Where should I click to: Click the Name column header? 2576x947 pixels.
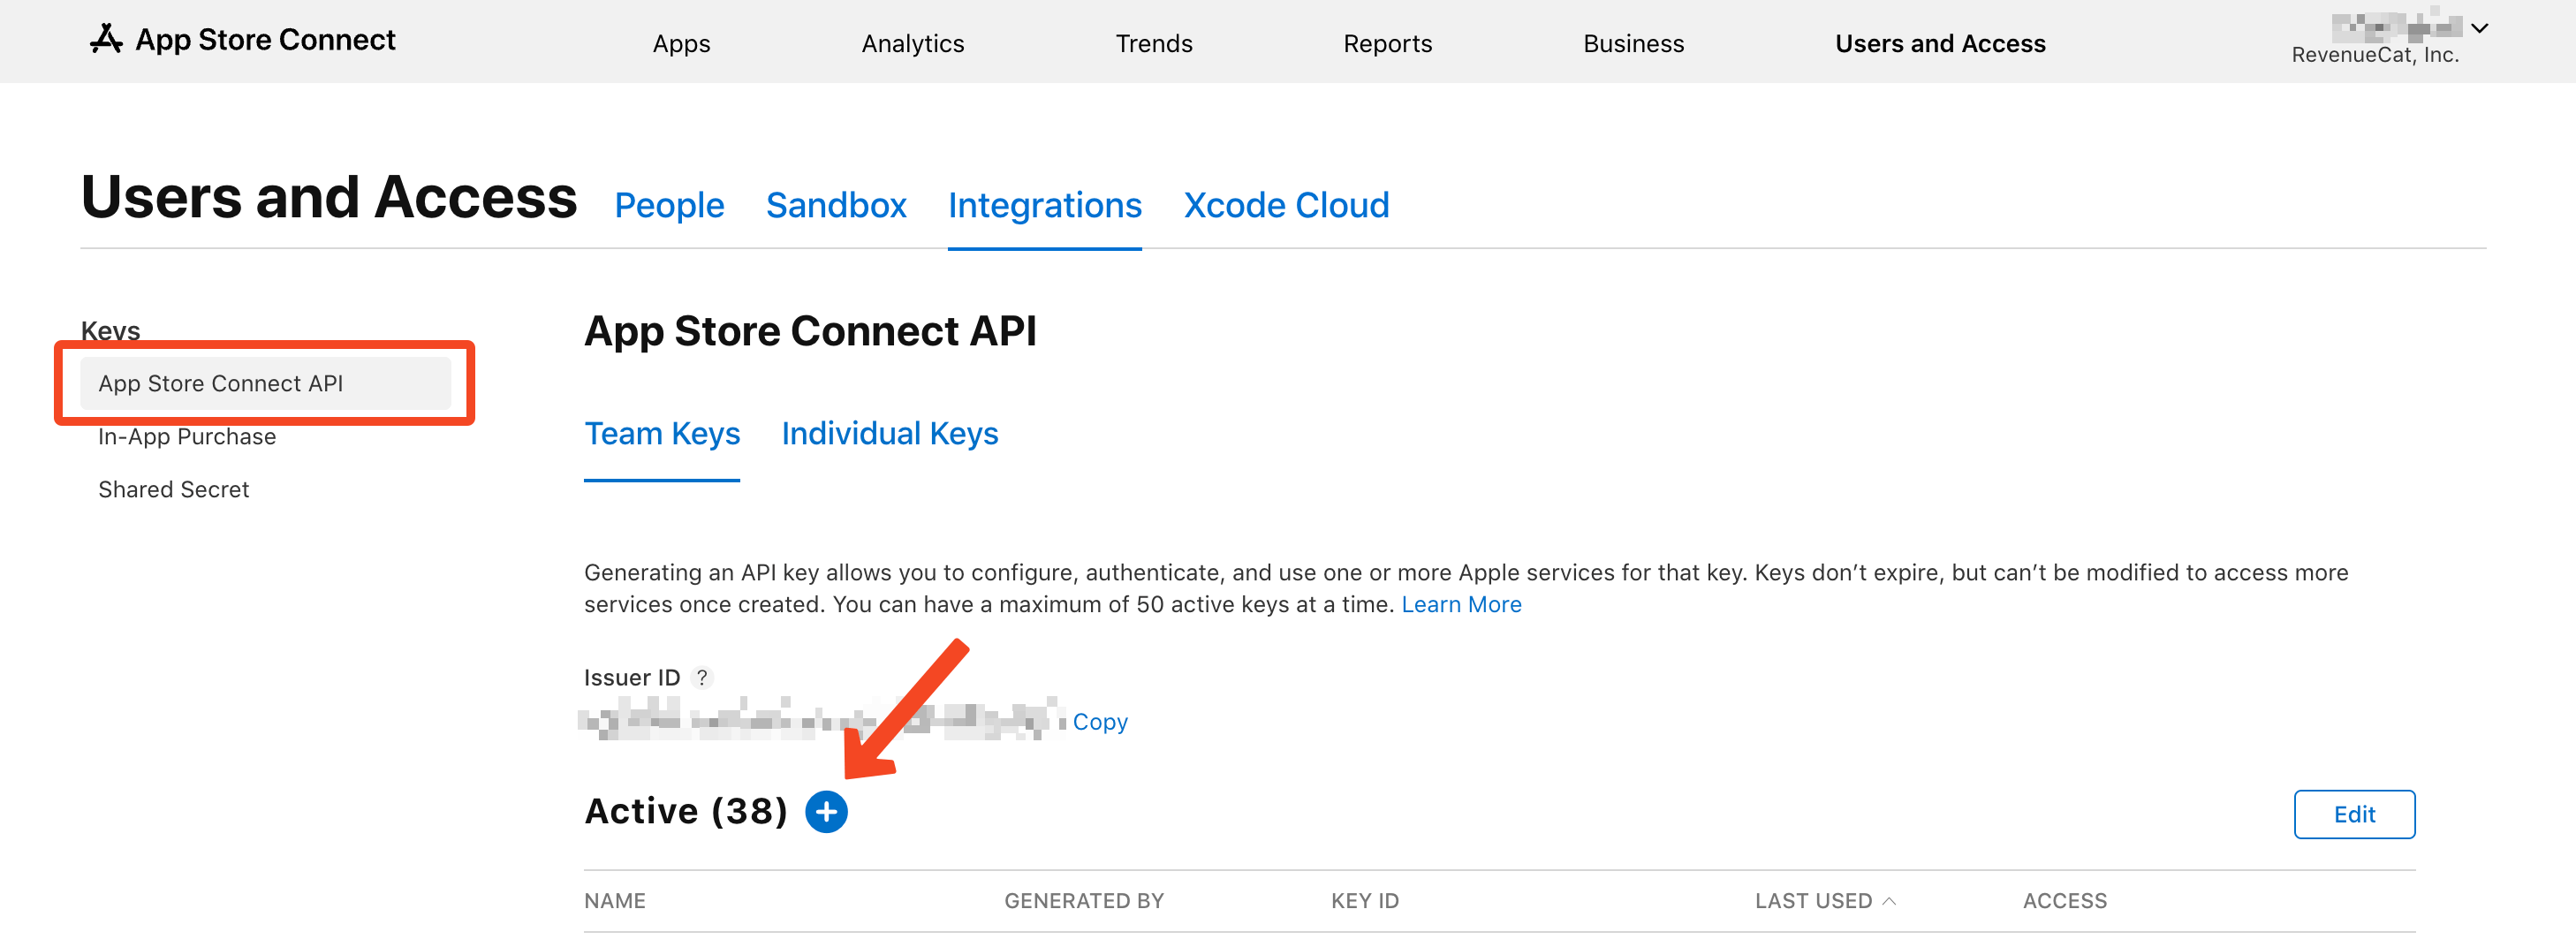[x=615, y=901]
